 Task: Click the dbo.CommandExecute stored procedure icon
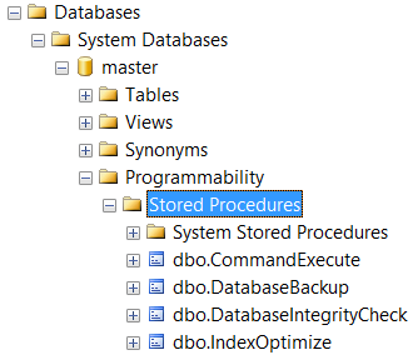click(x=156, y=259)
